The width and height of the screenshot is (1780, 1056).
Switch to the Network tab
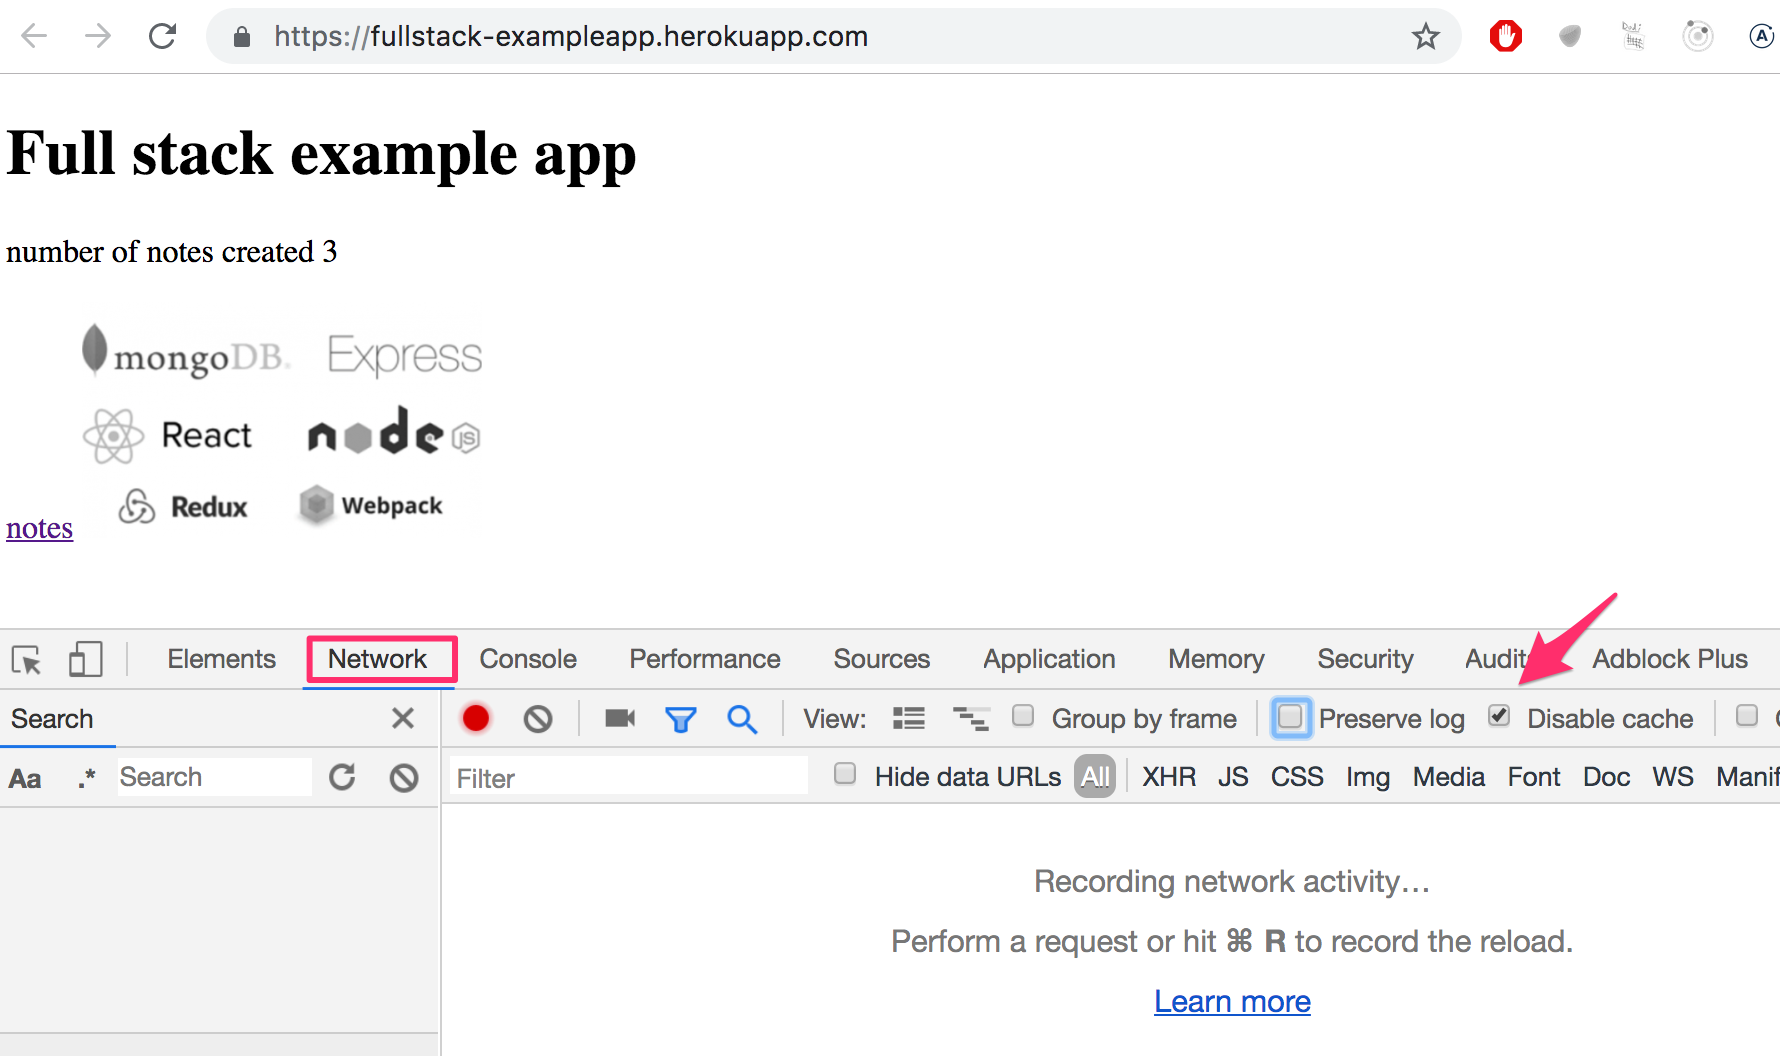click(x=378, y=659)
